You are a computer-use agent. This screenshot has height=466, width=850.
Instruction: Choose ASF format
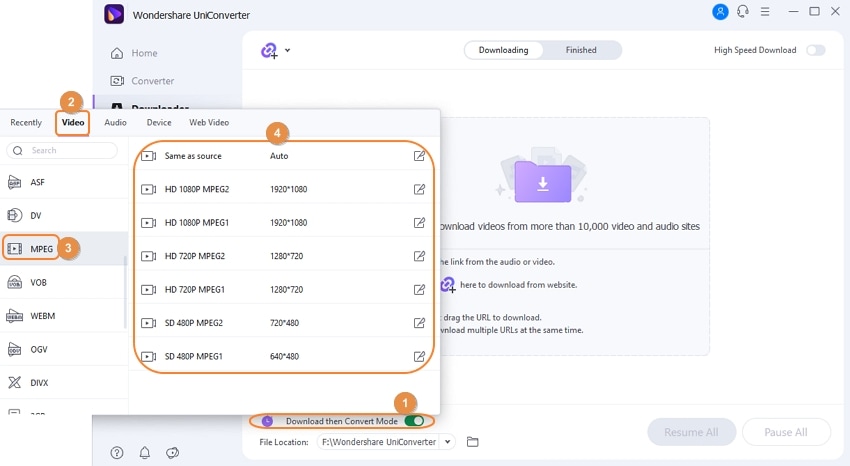[63, 182]
